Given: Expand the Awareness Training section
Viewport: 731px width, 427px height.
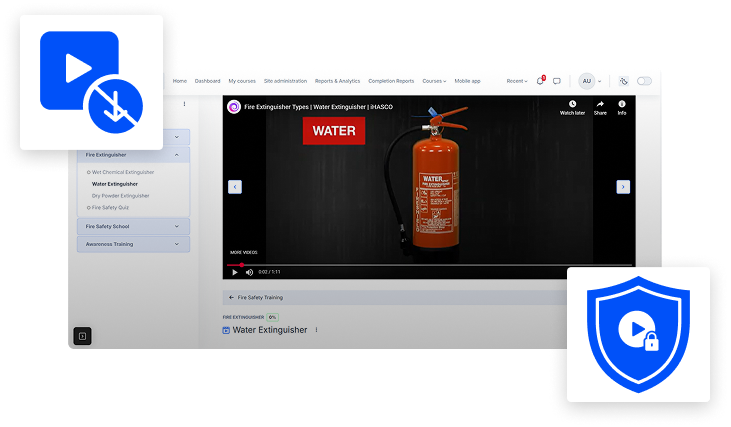Looking at the screenshot, I should click(133, 244).
